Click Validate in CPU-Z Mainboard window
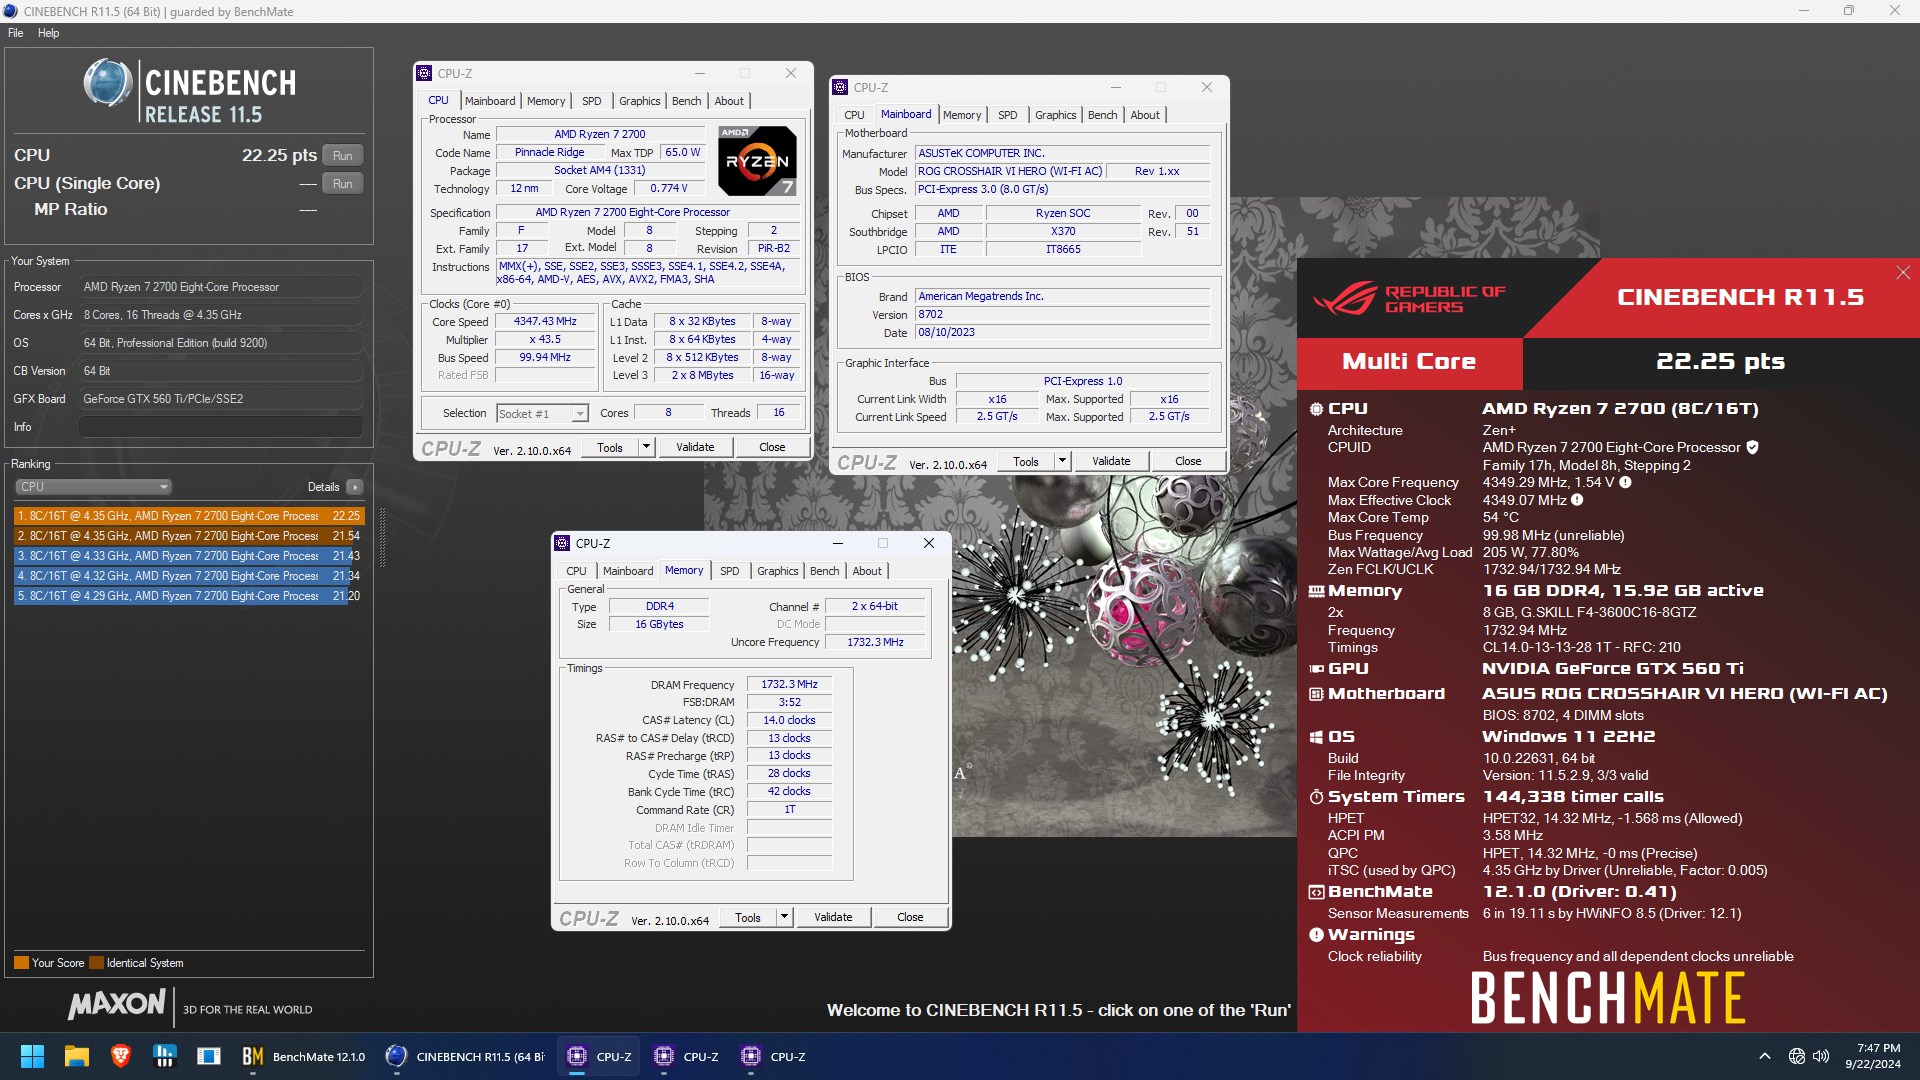Image resolution: width=1920 pixels, height=1080 pixels. pyautogui.click(x=1111, y=461)
